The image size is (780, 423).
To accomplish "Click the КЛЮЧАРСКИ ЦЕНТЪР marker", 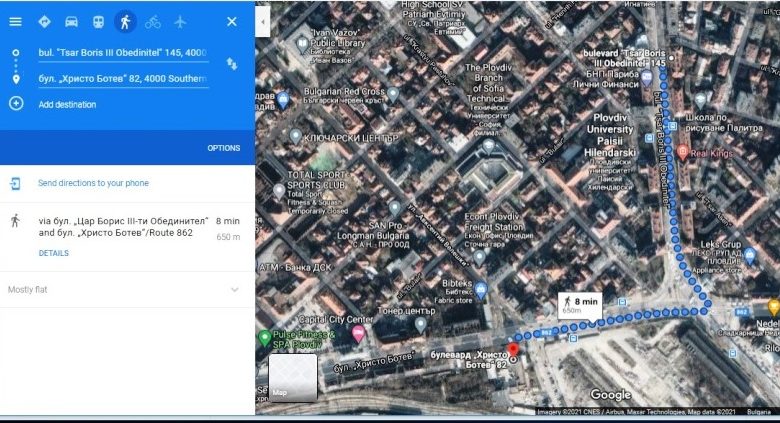I will click(295, 136).
